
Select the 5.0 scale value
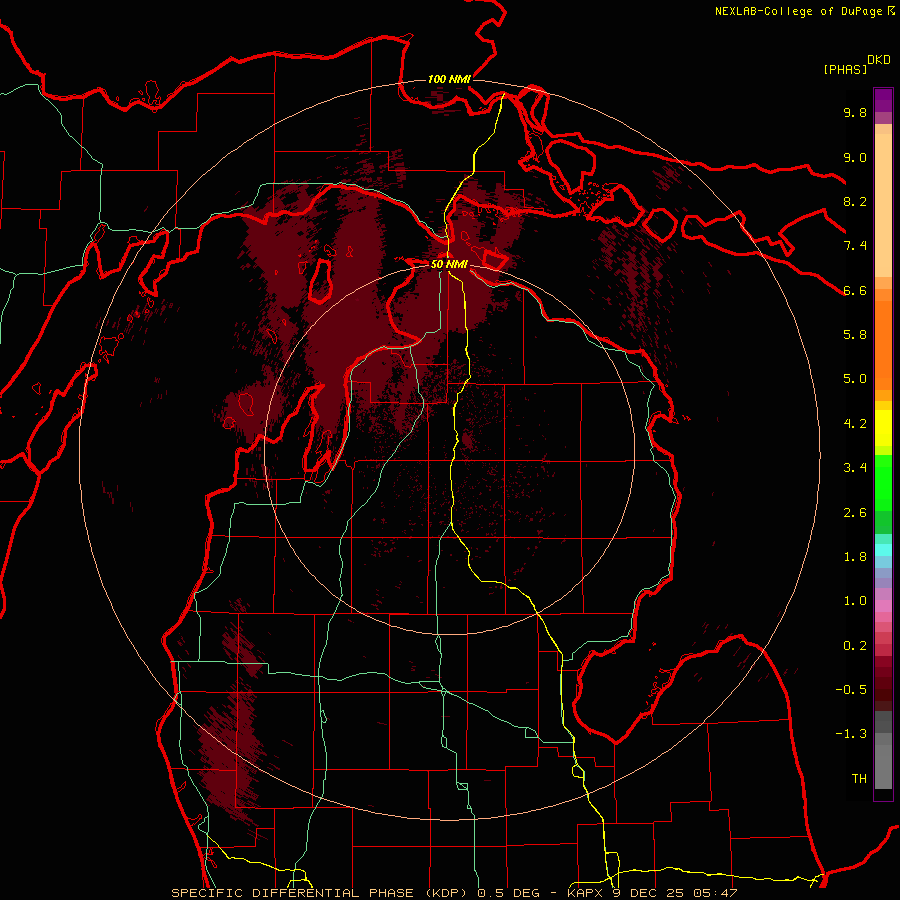855,379
